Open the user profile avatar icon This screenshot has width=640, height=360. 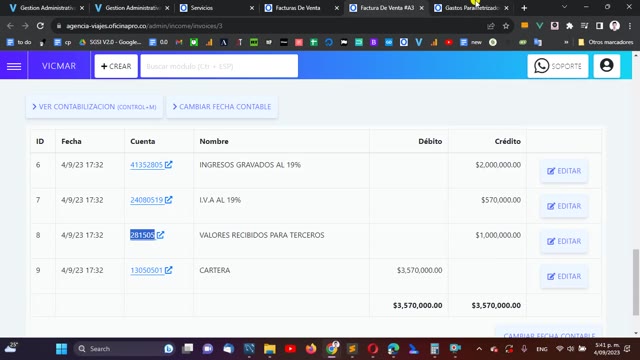coord(607,66)
